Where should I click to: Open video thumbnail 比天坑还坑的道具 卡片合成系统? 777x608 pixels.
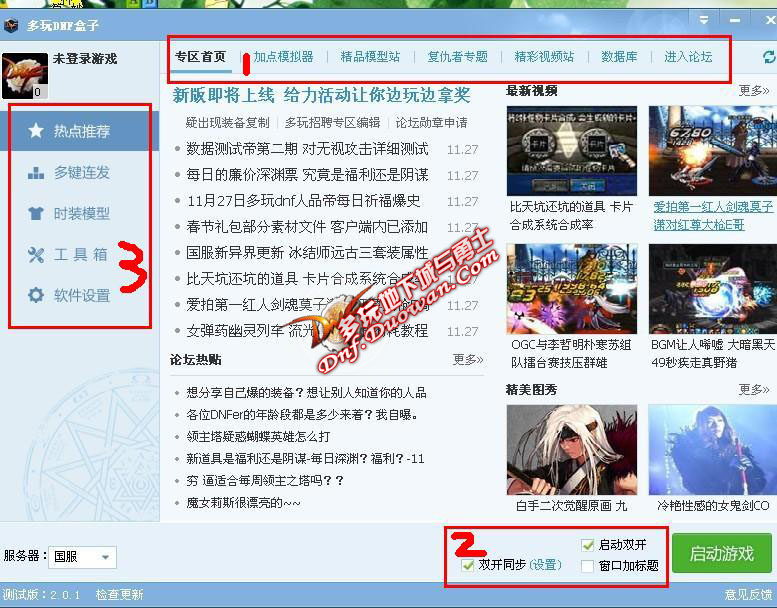tap(572, 151)
